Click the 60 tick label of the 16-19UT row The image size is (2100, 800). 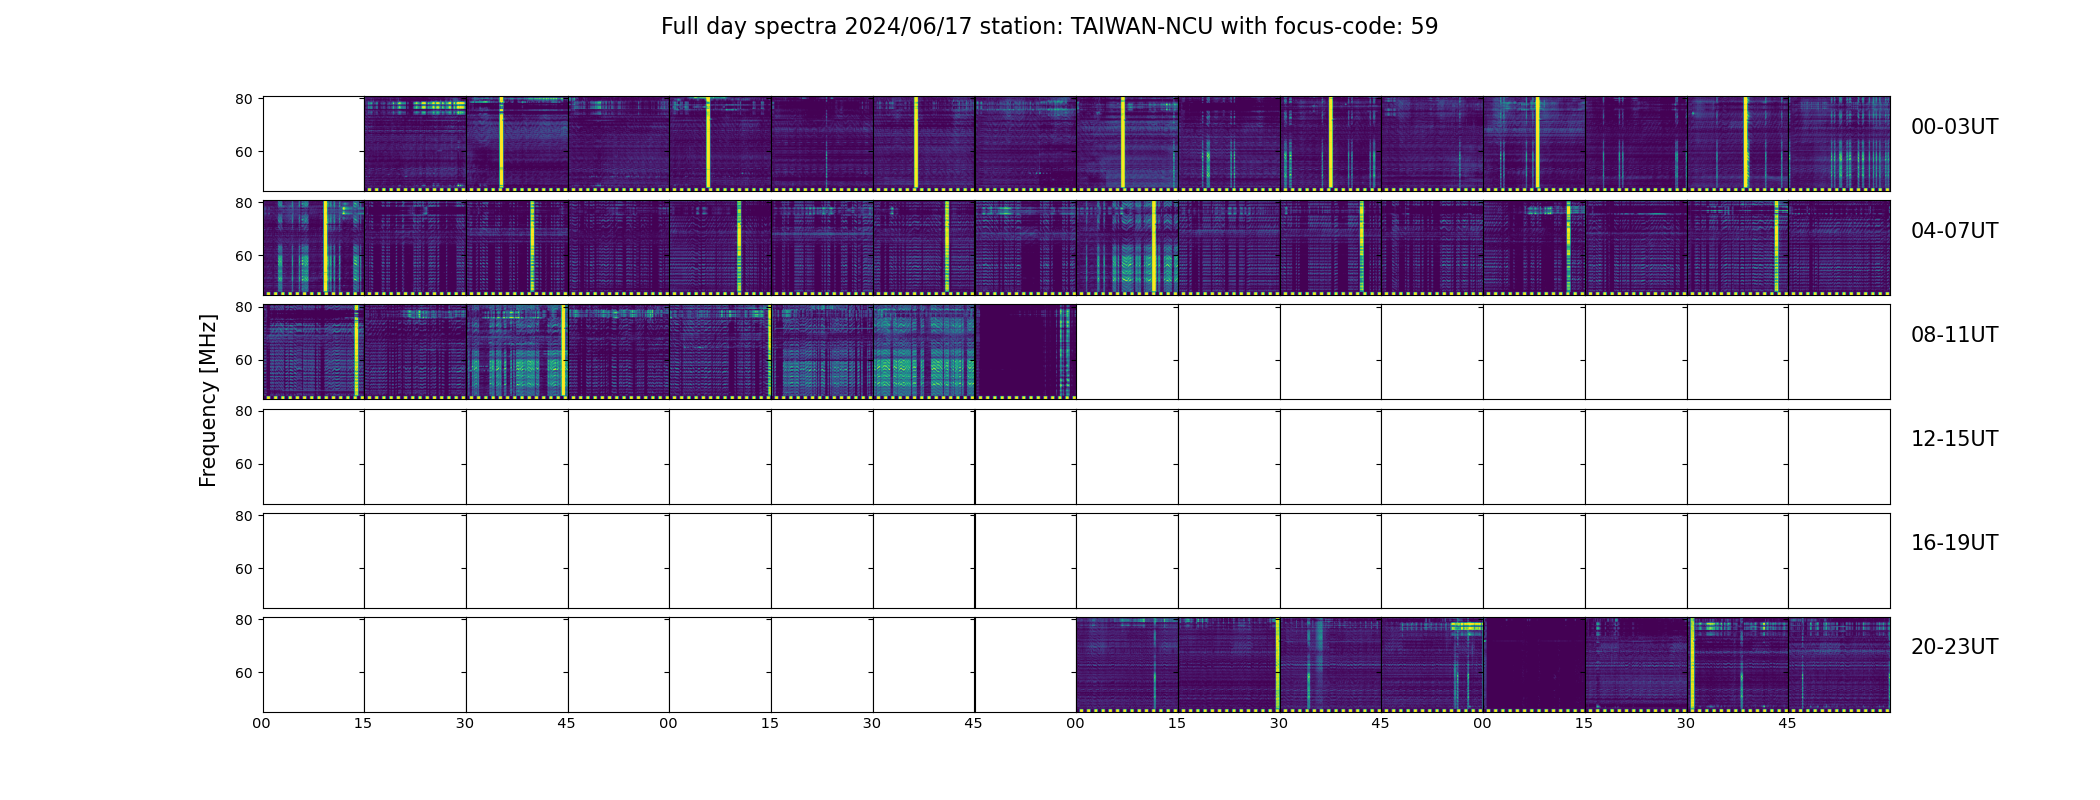(x=243, y=569)
